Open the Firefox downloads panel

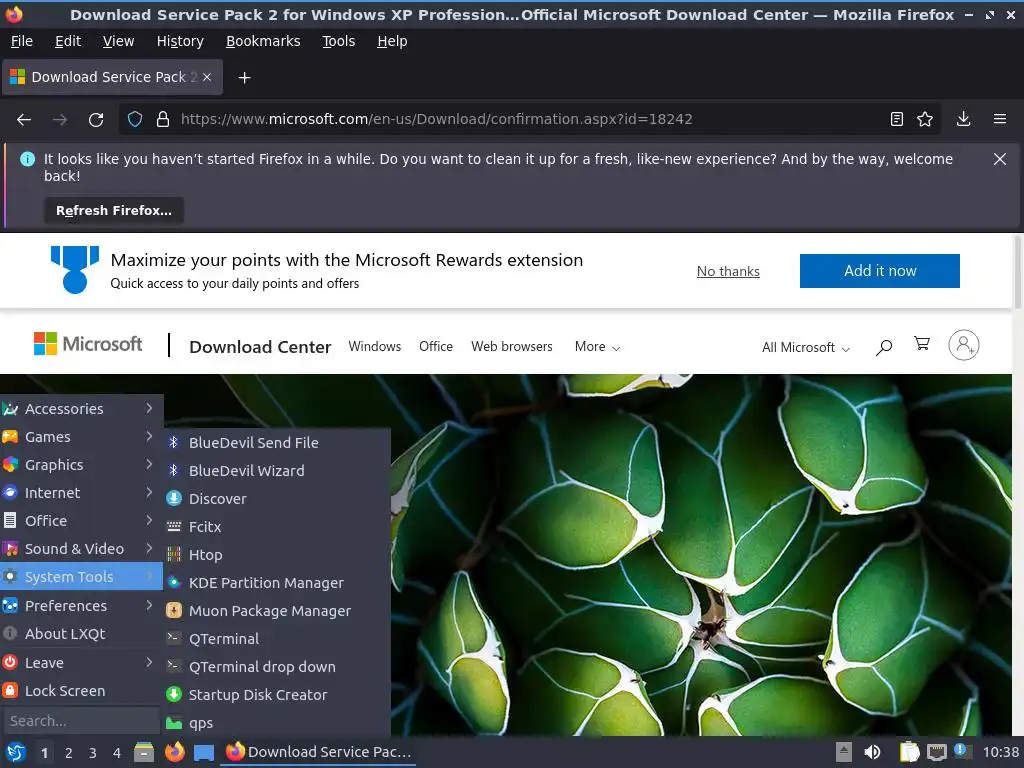(x=963, y=120)
